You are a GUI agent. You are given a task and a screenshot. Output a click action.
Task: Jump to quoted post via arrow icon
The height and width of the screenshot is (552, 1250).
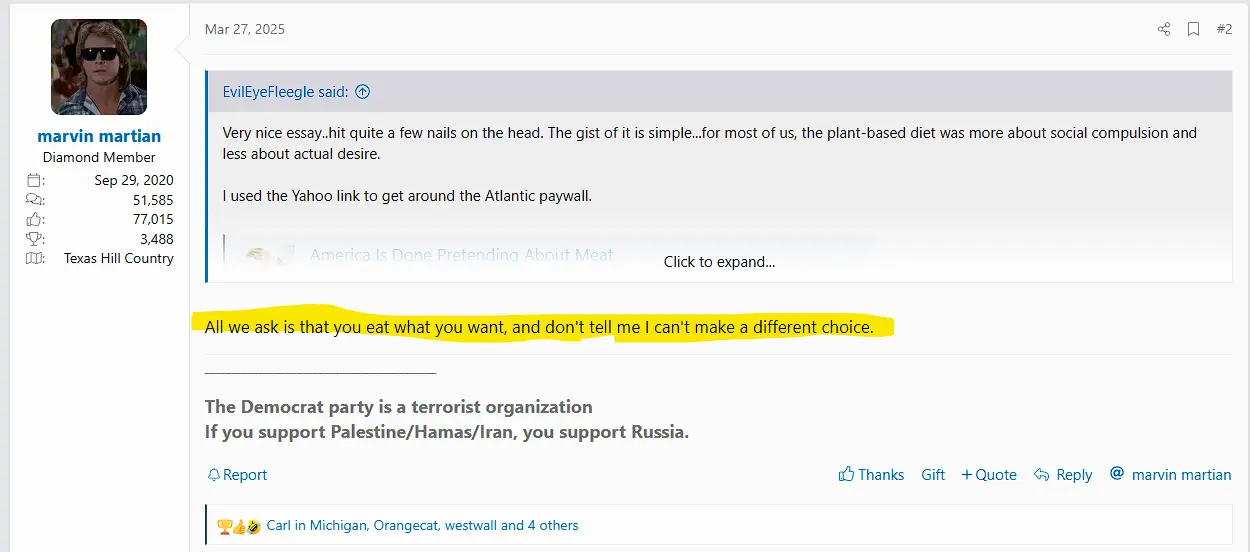pyautogui.click(x=362, y=92)
